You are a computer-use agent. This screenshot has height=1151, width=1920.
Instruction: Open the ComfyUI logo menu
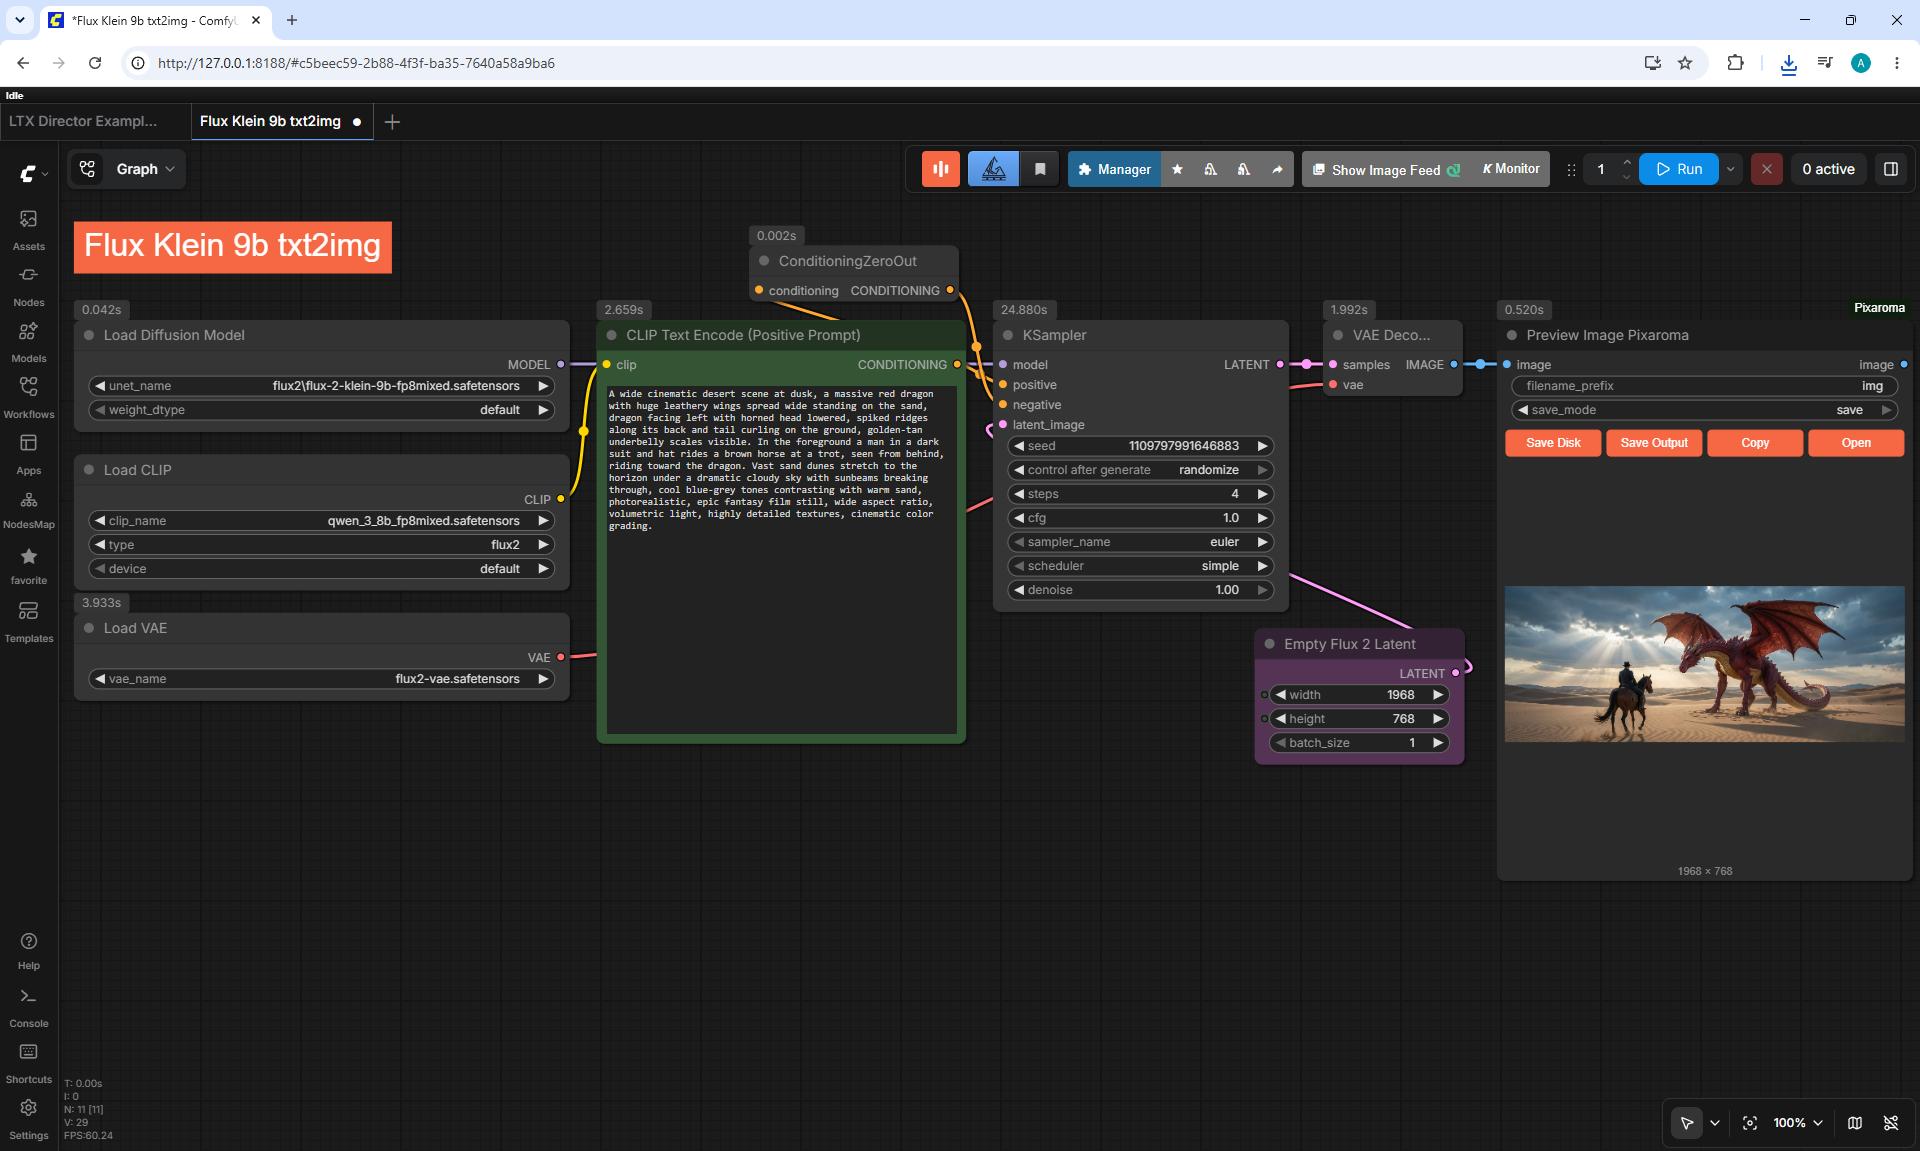tap(33, 173)
